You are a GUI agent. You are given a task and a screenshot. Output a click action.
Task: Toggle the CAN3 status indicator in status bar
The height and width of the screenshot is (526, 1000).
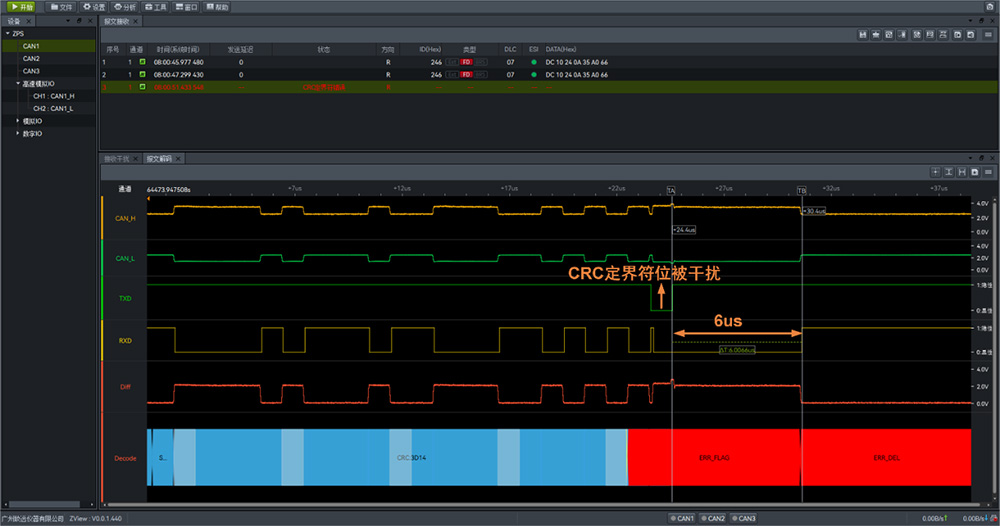click(744, 518)
